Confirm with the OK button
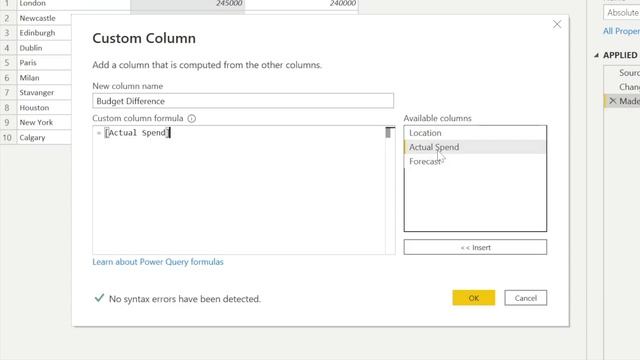Screen dimensions: 640x360 tap(473, 298)
